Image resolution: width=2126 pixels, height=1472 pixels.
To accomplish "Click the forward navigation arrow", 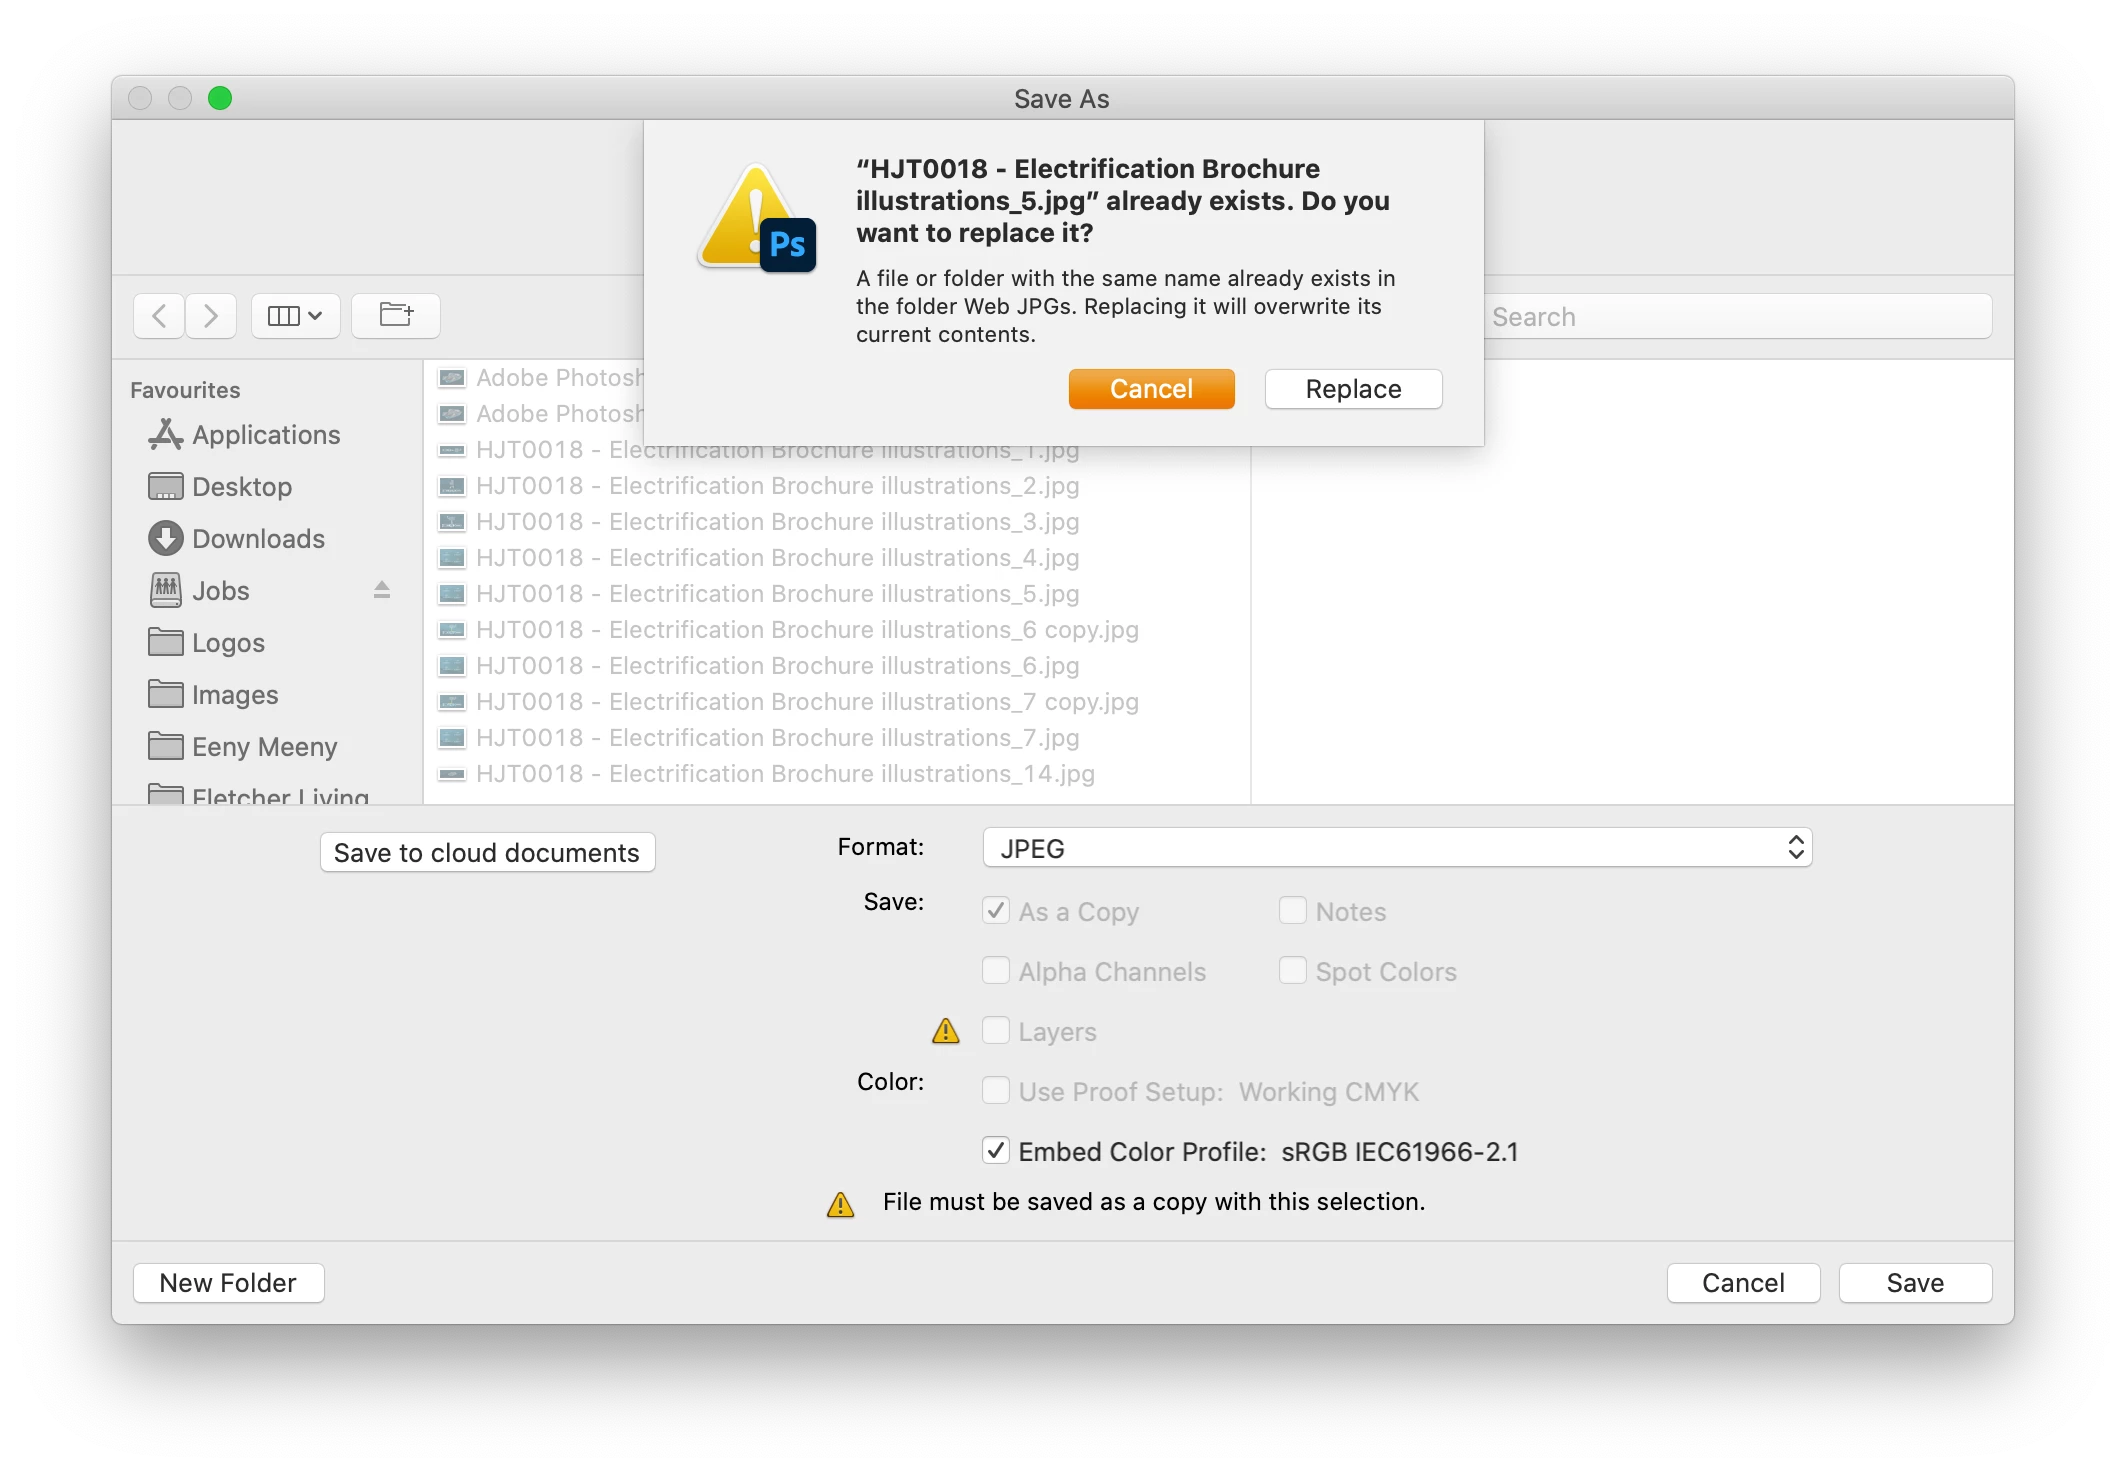I will coord(211,316).
